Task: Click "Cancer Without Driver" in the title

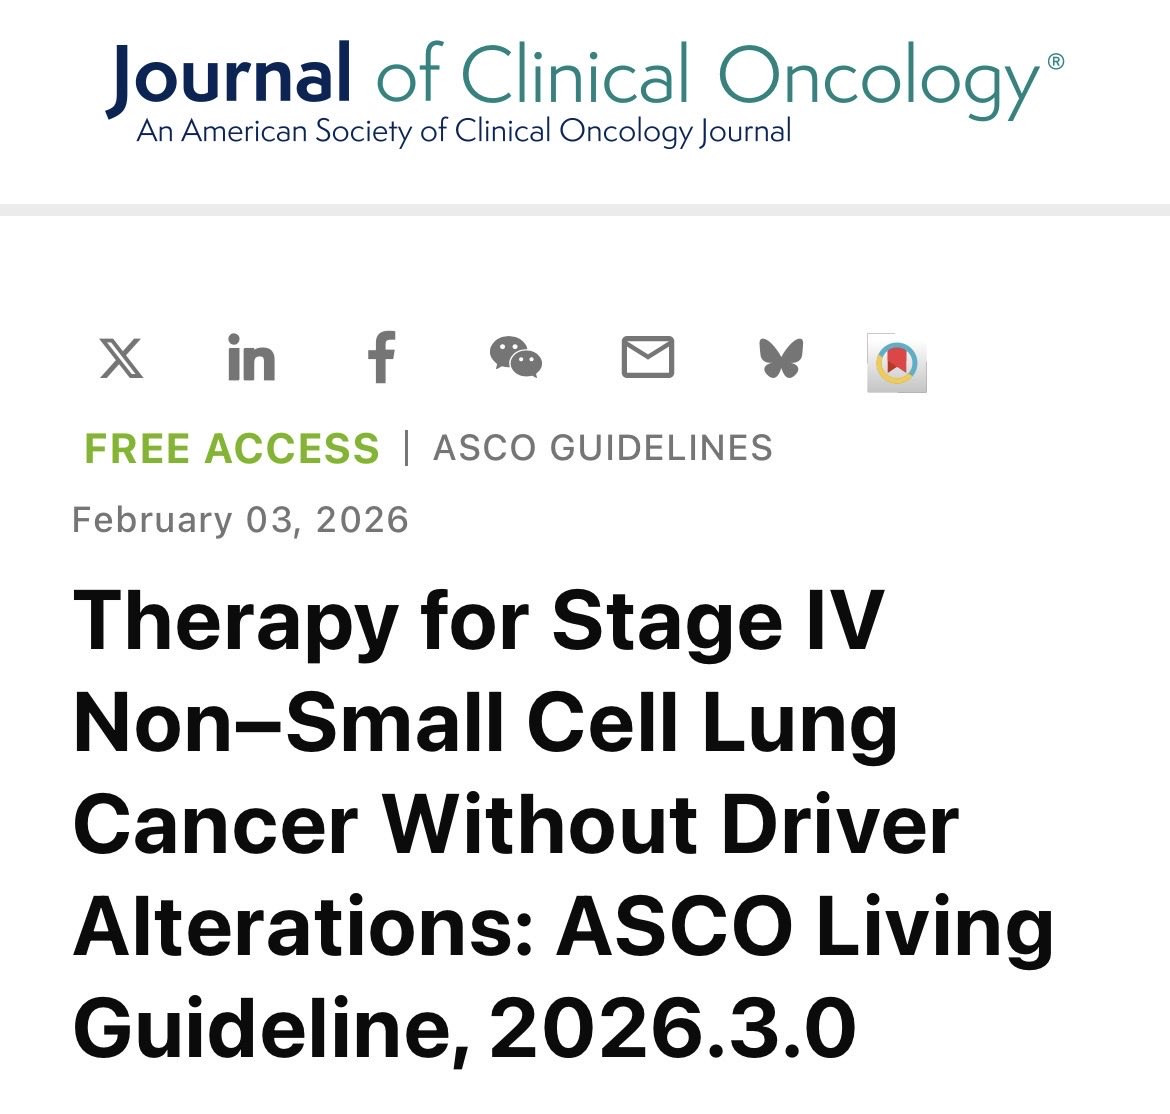Action: (x=516, y=824)
